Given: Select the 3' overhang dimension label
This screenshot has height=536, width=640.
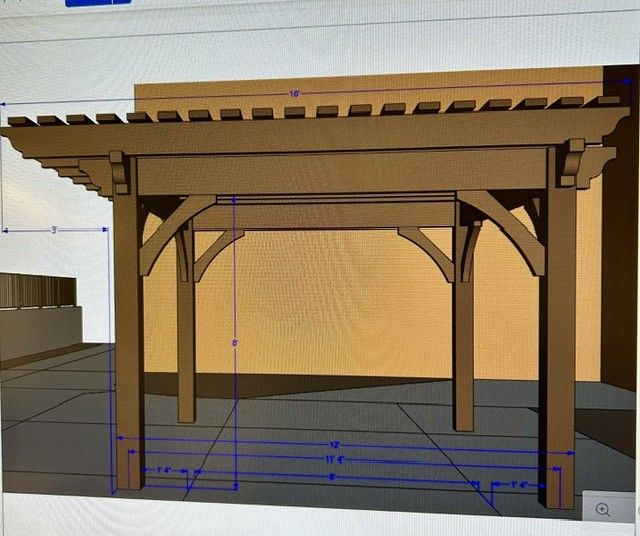Looking at the screenshot, I should click(54, 230).
